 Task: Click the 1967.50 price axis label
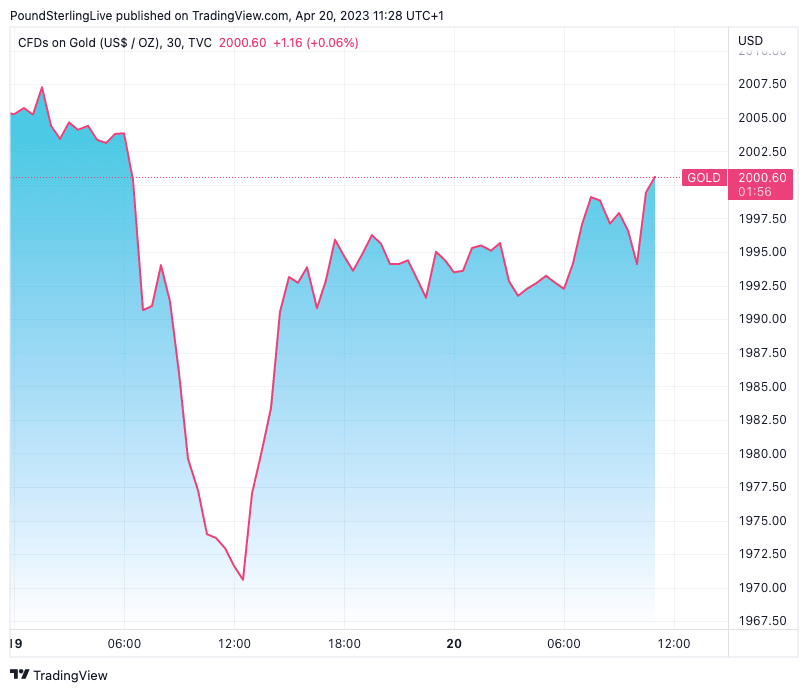pos(761,621)
